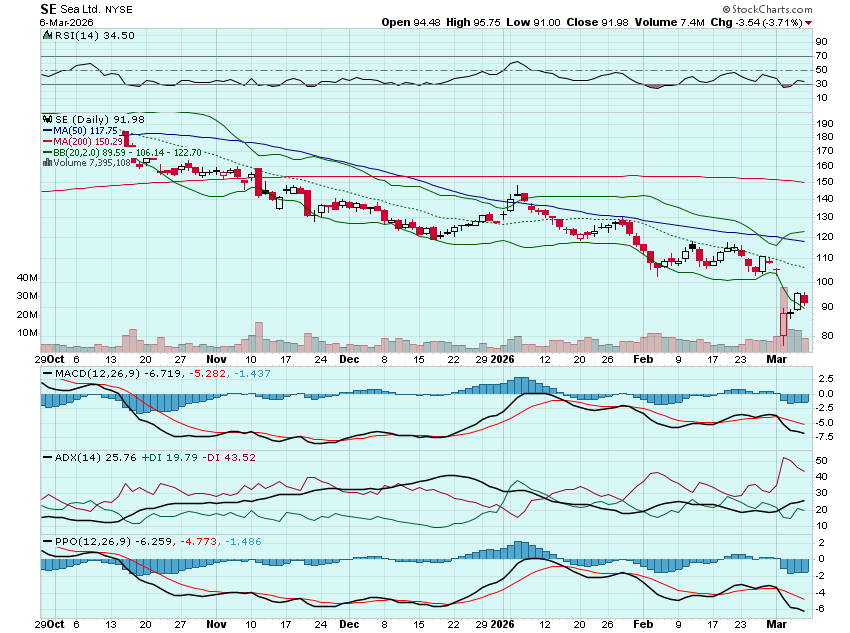Click the 'PPO(12,26,9) -6.259' label

(x=113, y=541)
